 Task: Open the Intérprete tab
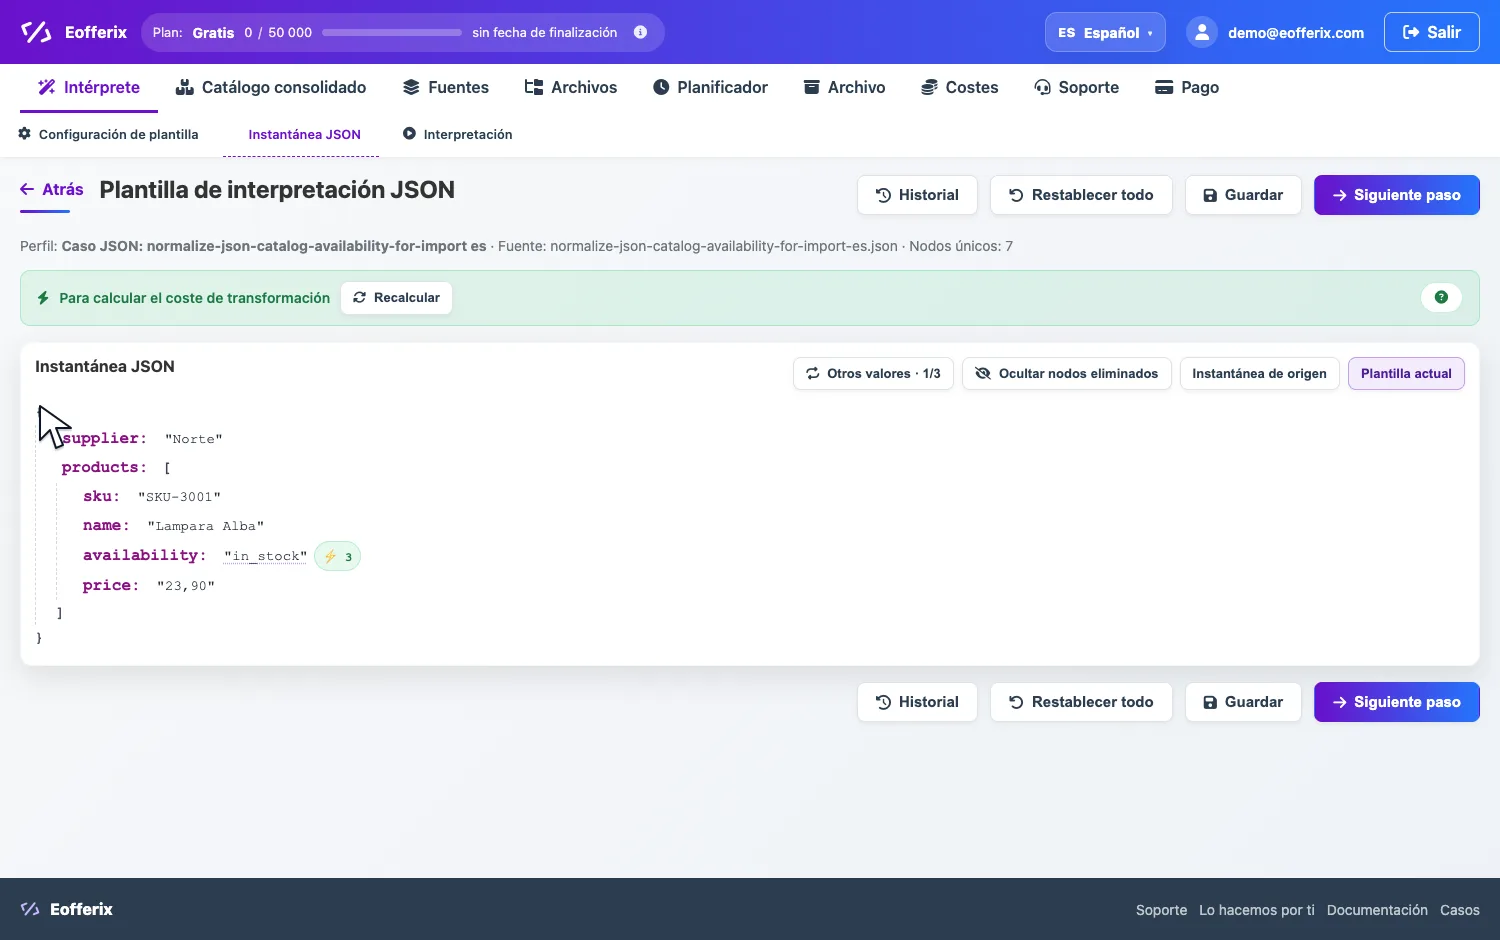pos(89,87)
